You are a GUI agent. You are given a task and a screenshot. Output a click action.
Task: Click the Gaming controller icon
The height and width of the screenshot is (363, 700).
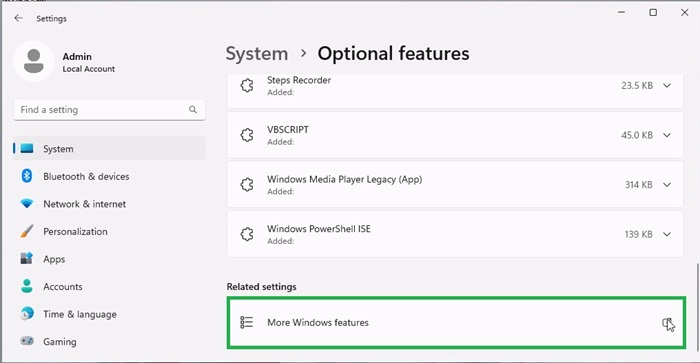27,341
